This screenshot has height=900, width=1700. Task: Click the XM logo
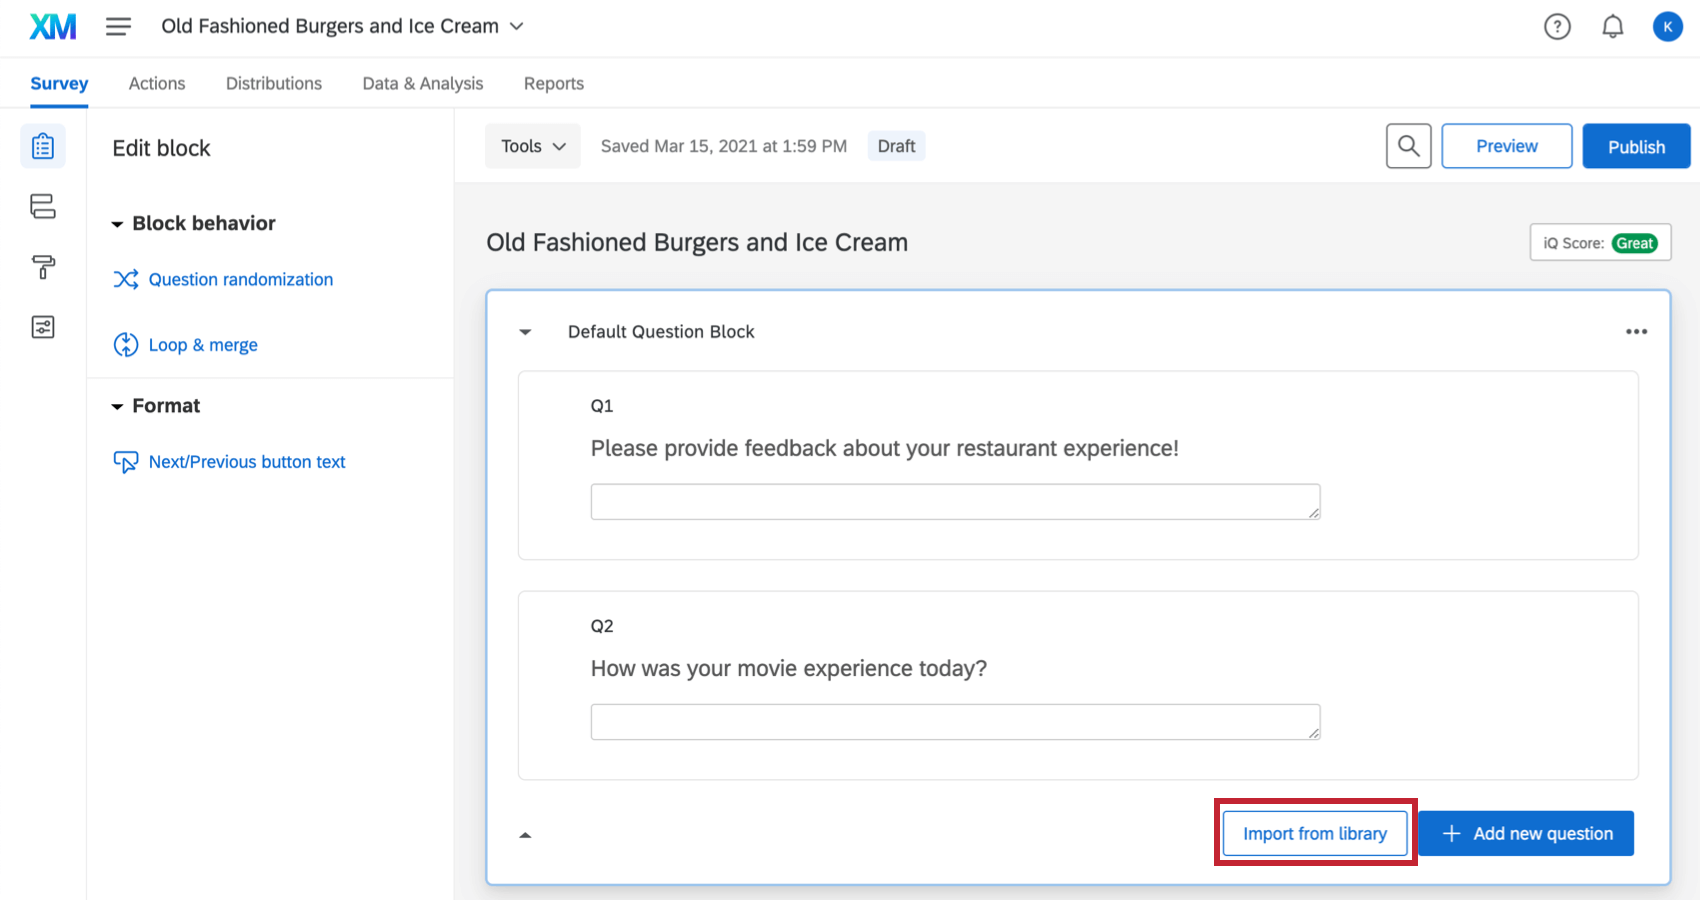pyautogui.click(x=52, y=26)
